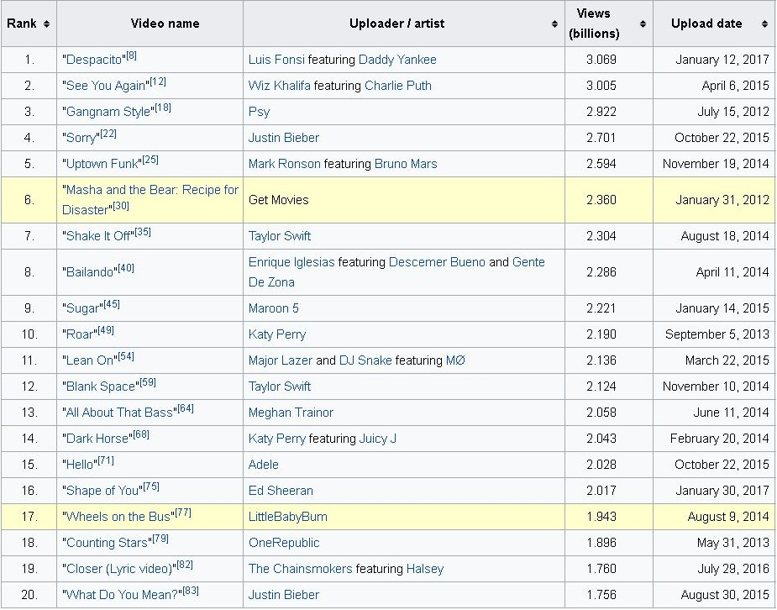This screenshot has height=610, width=777.
Task: Open OneRepublic artist link
Action: [x=283, y=543]
